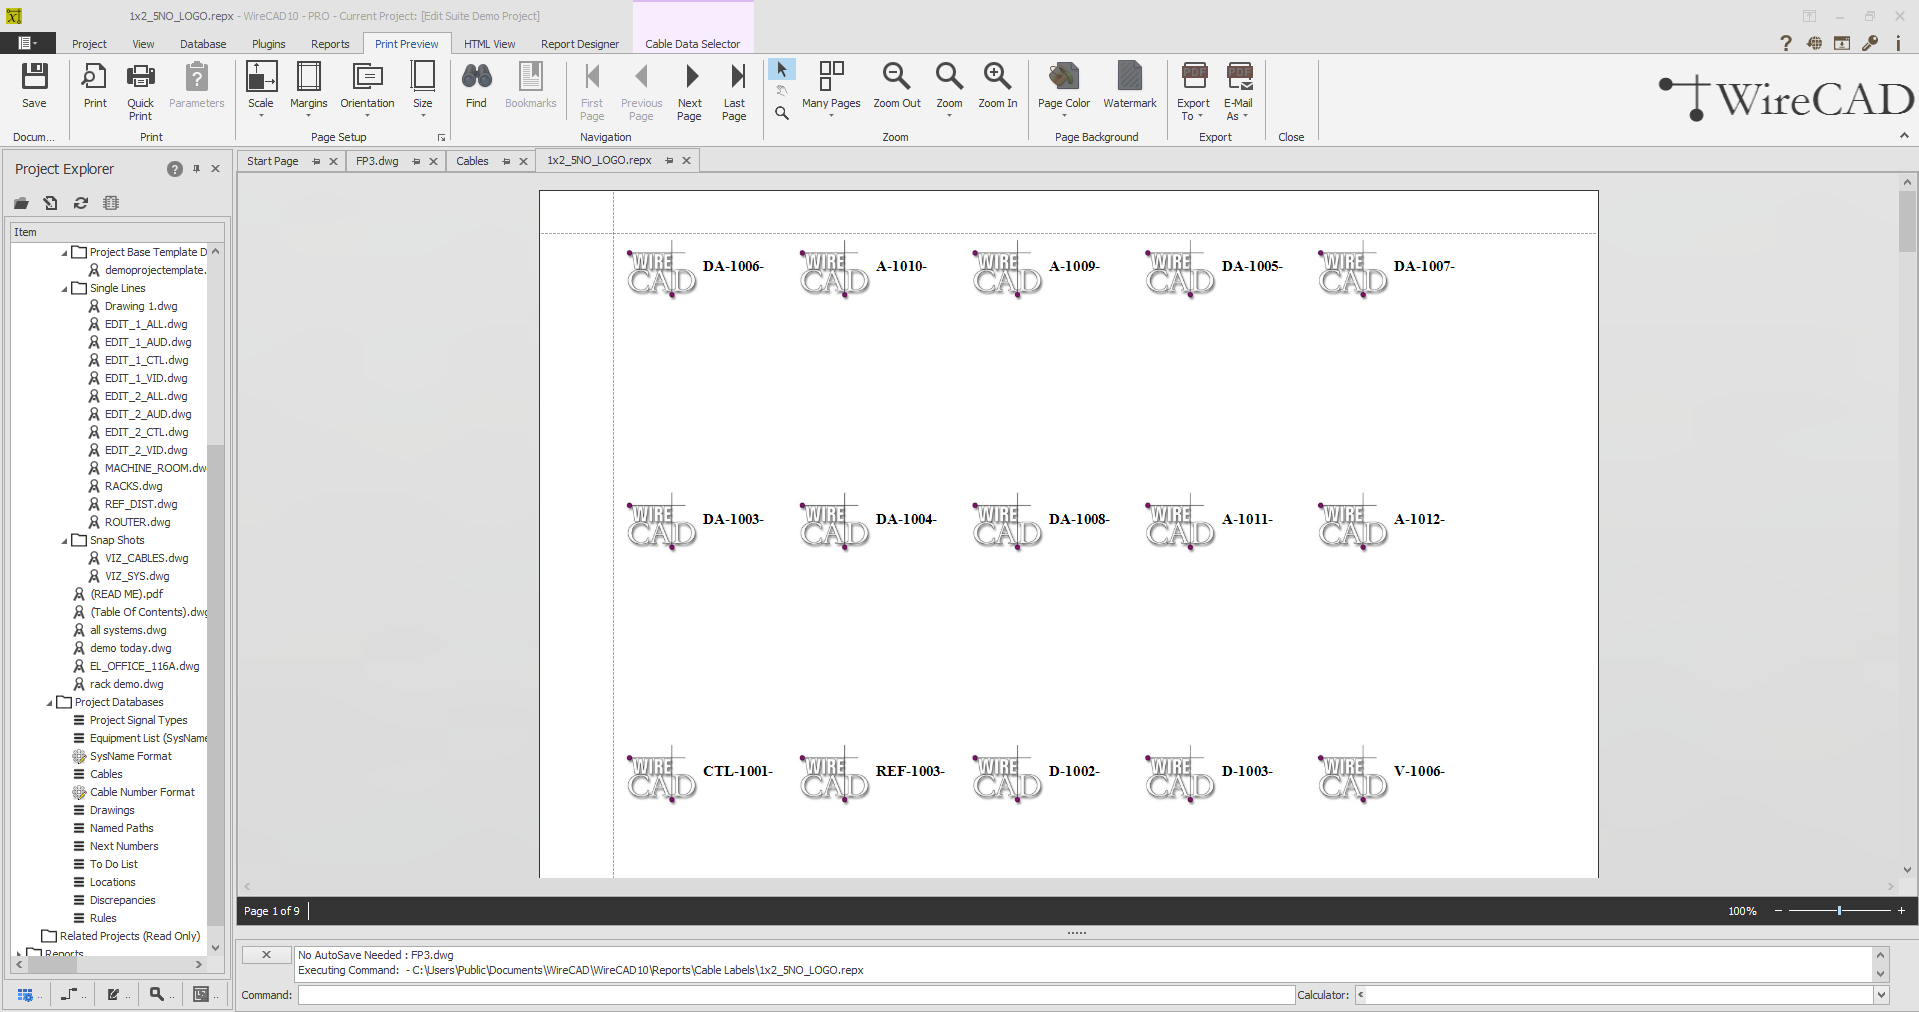Open Project Explorer help icon
The width and height of the screenshot is (1919, 1012).
pyautogui.click(x=175, y=169)
